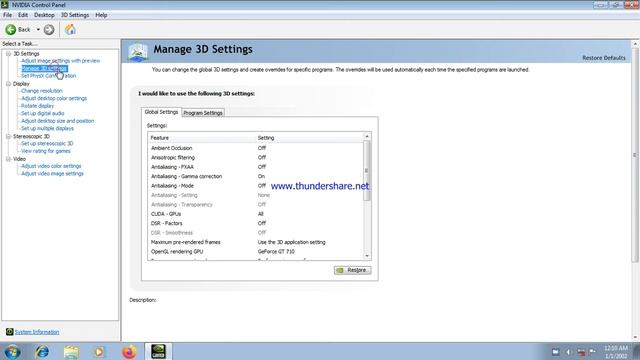Open the Desktop menu

[44, 15]
